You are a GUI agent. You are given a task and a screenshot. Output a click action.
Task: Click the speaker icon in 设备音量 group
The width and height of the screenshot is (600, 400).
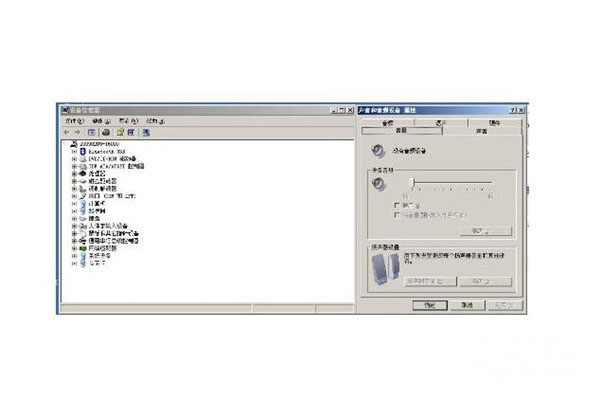378,184
